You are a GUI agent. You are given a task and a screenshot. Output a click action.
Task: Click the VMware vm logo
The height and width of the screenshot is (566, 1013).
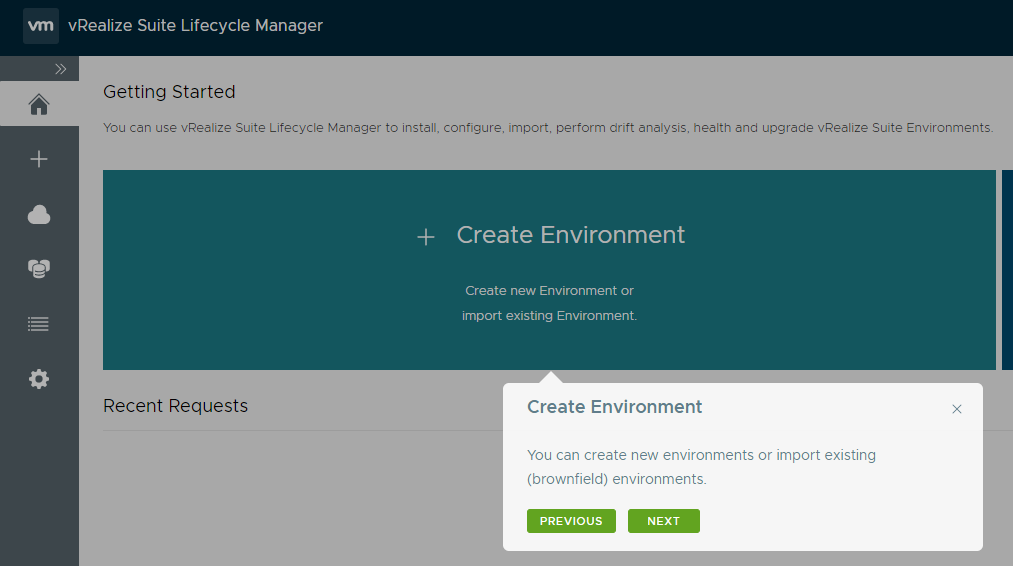[40, 26]
